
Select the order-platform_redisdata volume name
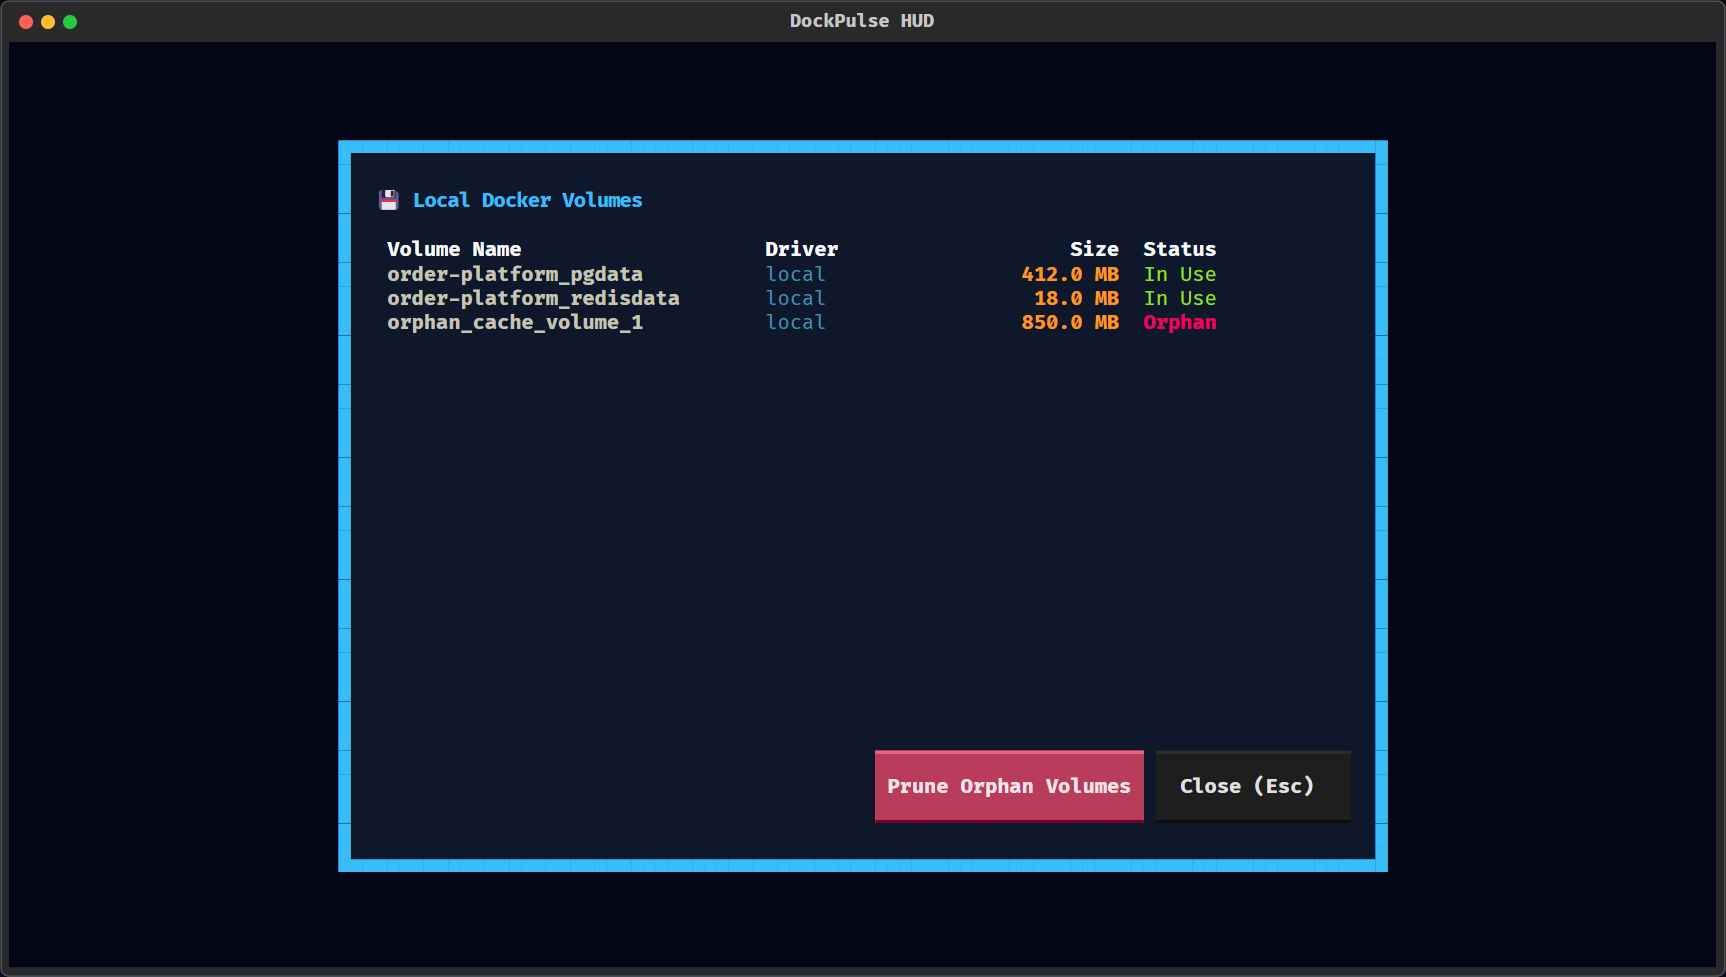(x=533, y=298)
